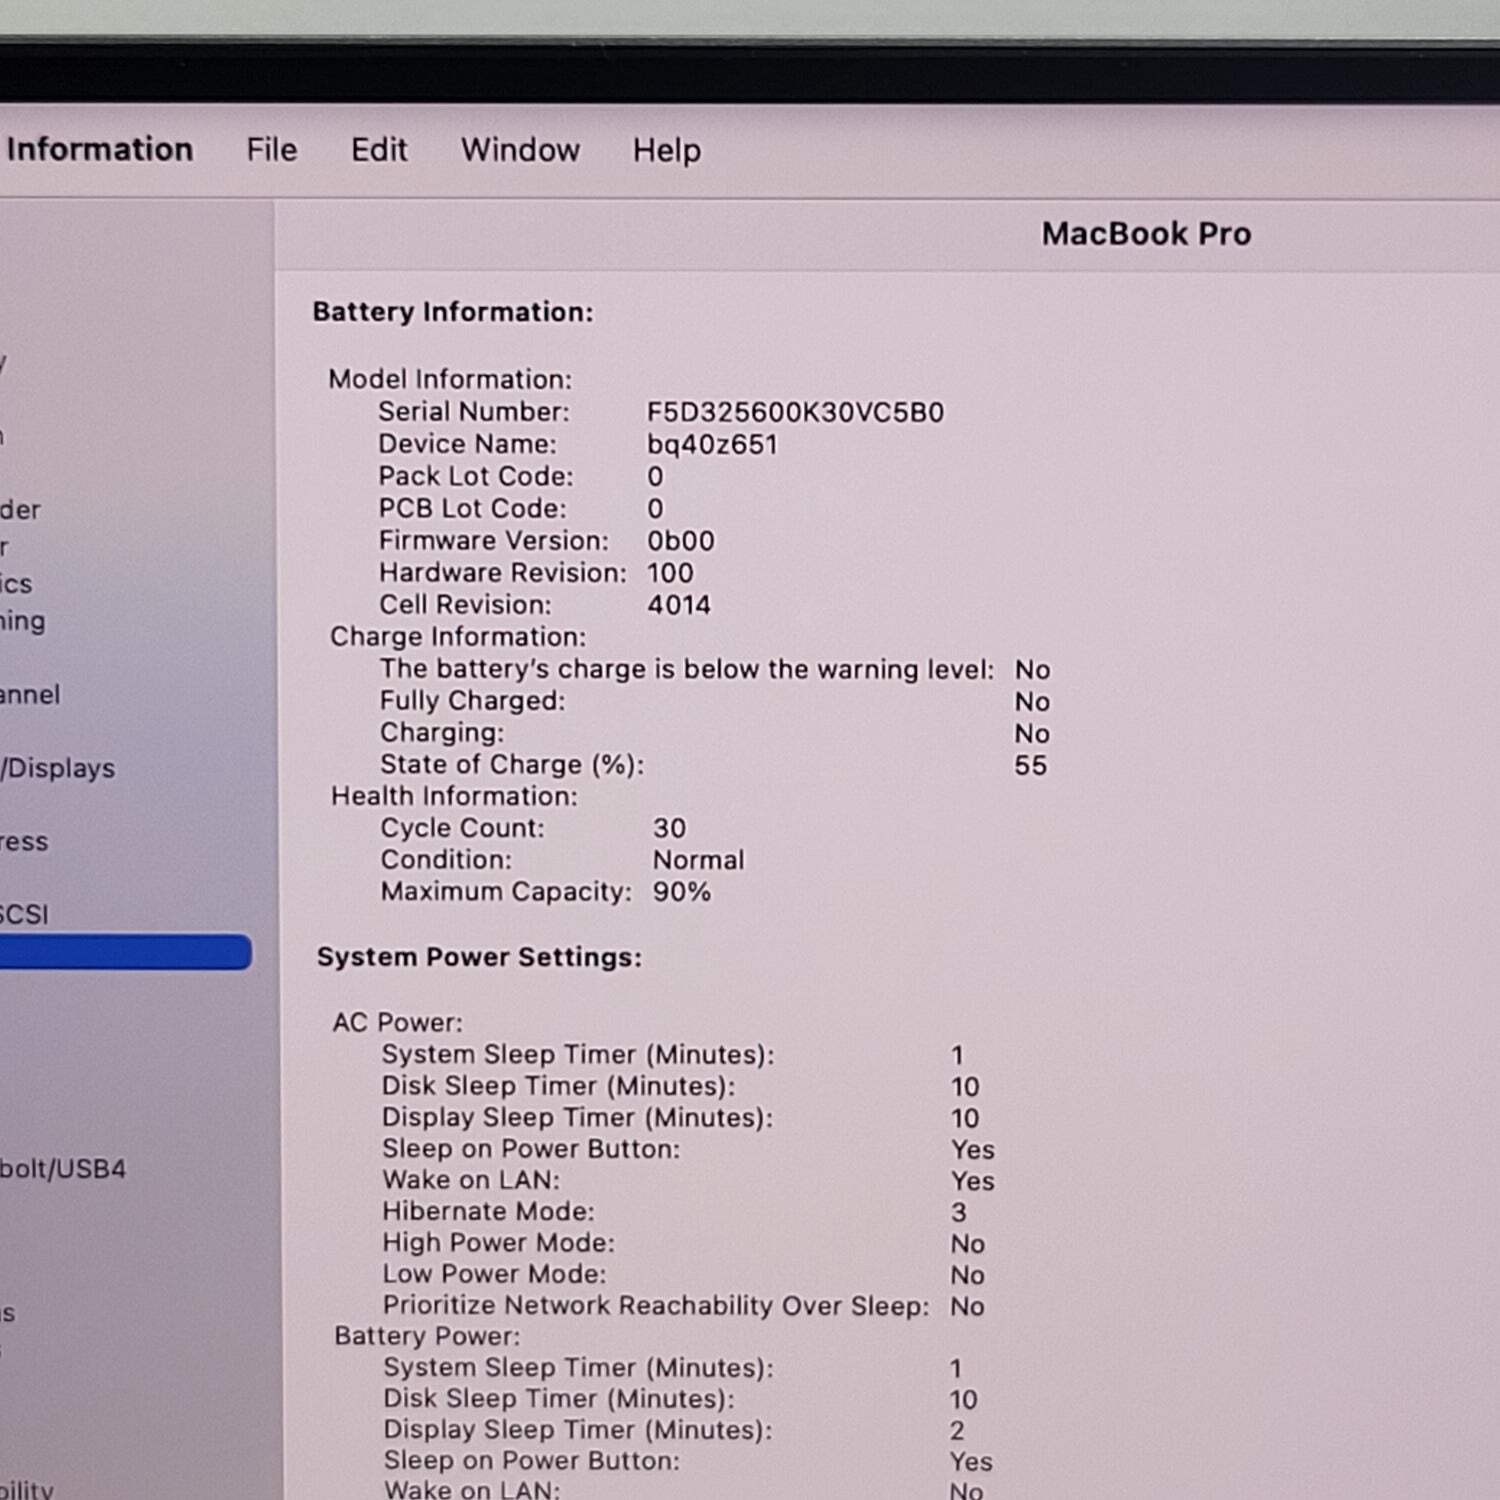
Task: Select the highlighted blue sidebar row
Action: 125,952
